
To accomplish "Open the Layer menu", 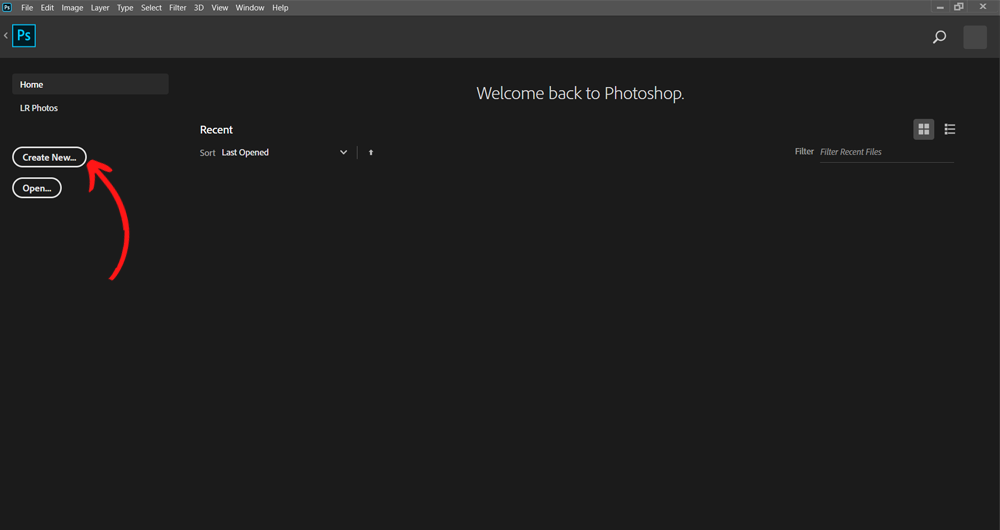I will click(100, 7).
